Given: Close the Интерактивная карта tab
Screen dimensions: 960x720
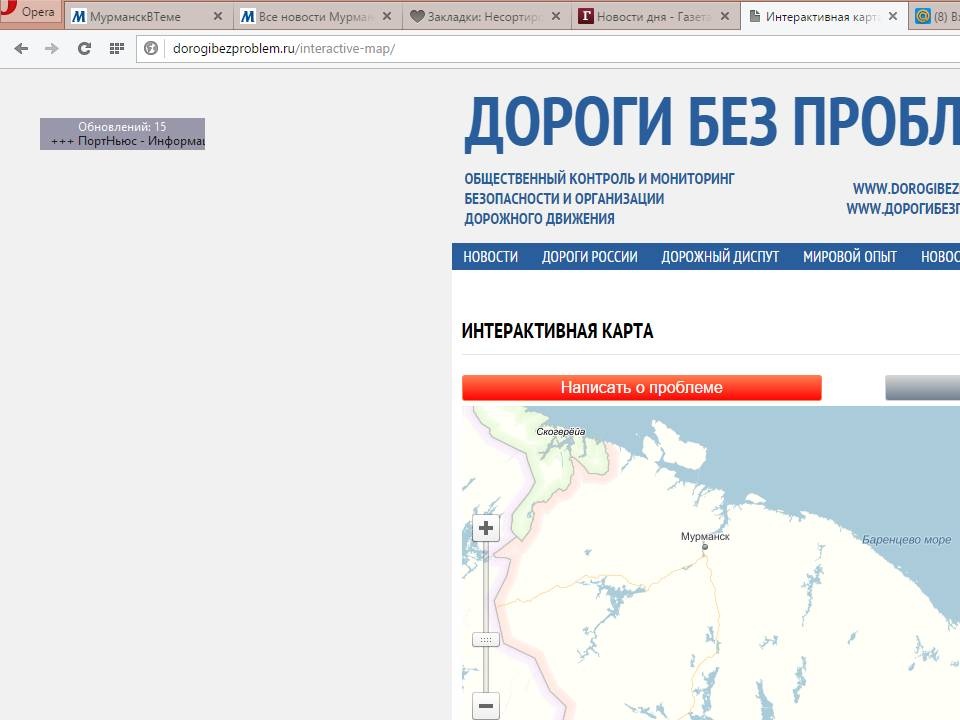Looking at the screenshot, I should (x=893, y=17).
